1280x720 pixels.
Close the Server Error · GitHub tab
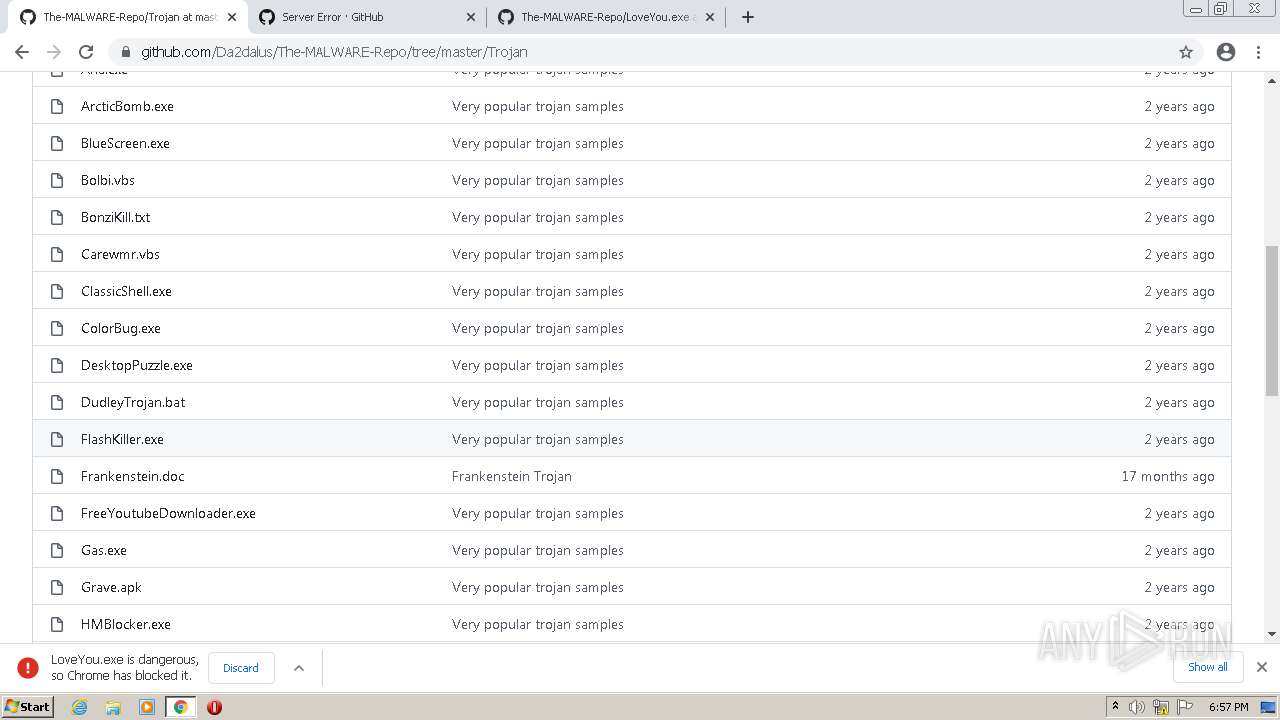point(471,17)
